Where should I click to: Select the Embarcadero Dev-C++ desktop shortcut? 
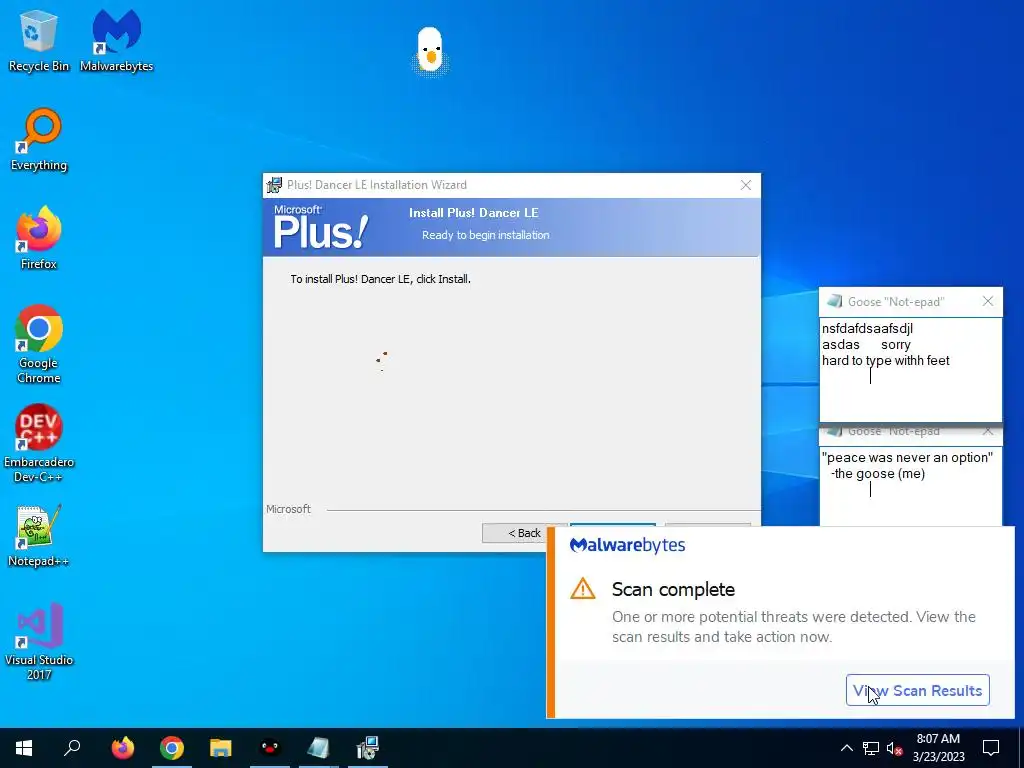[x=39, y=443]
